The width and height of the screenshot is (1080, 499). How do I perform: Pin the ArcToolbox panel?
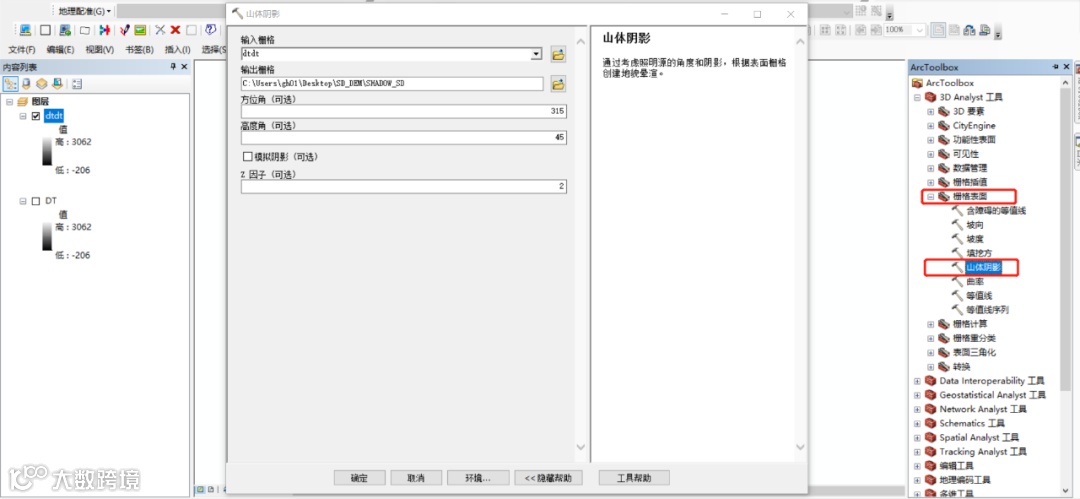[x=1056, y=67]
